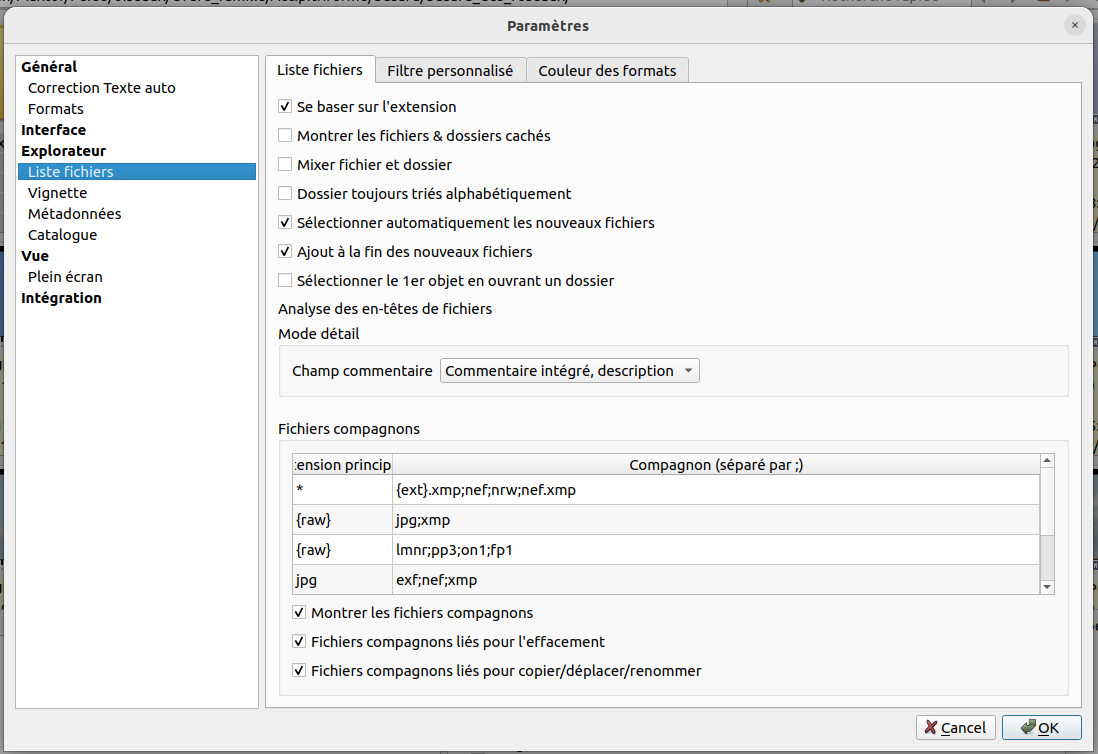1098x754 pixels.
Task: Open the 'Champ commentaire' dropdown
Action: point(569,371)
